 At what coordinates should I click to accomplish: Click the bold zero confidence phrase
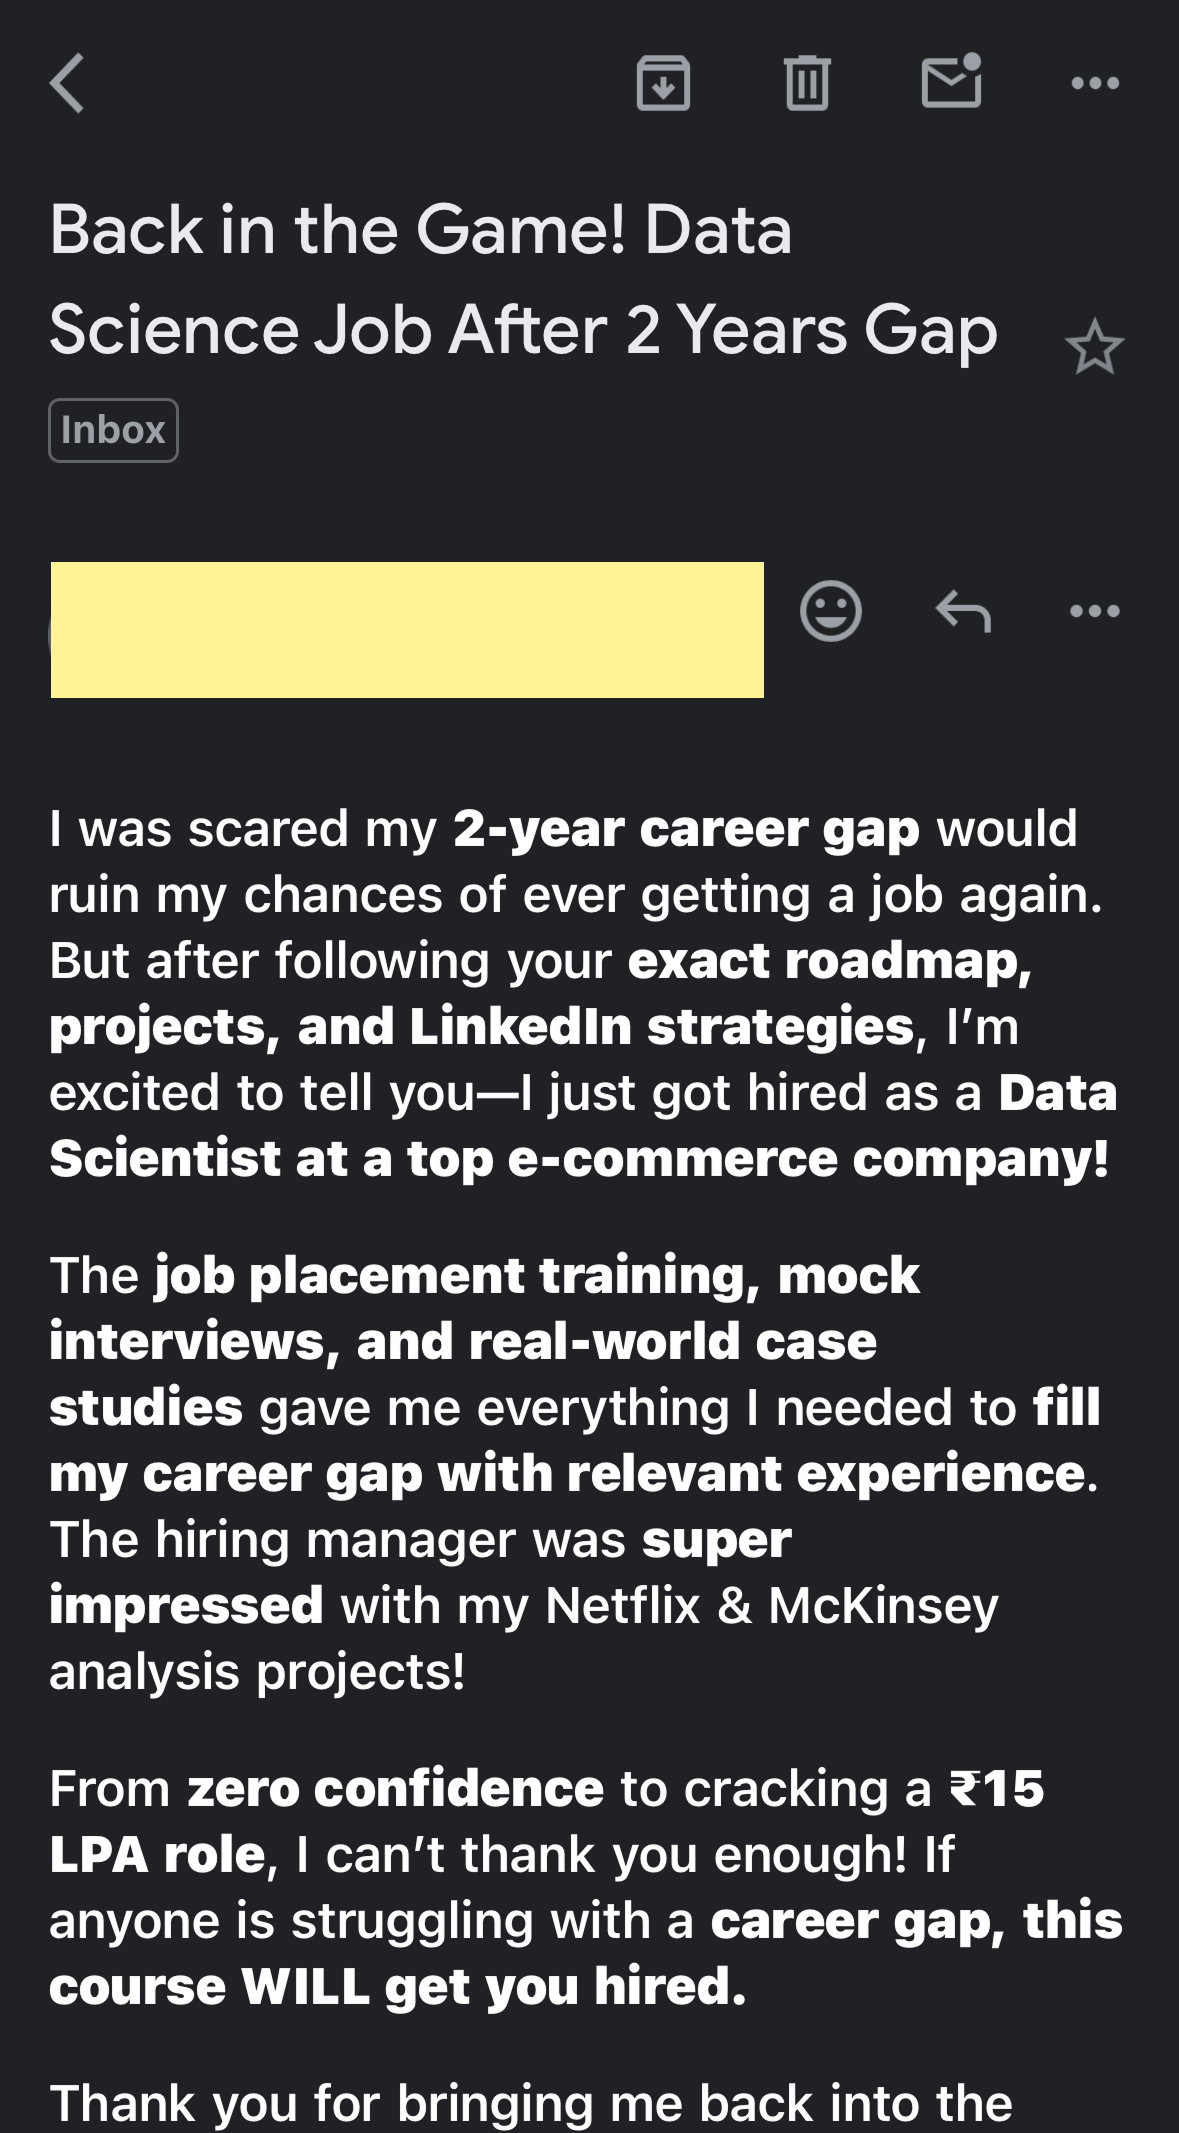pos(396,1789)
